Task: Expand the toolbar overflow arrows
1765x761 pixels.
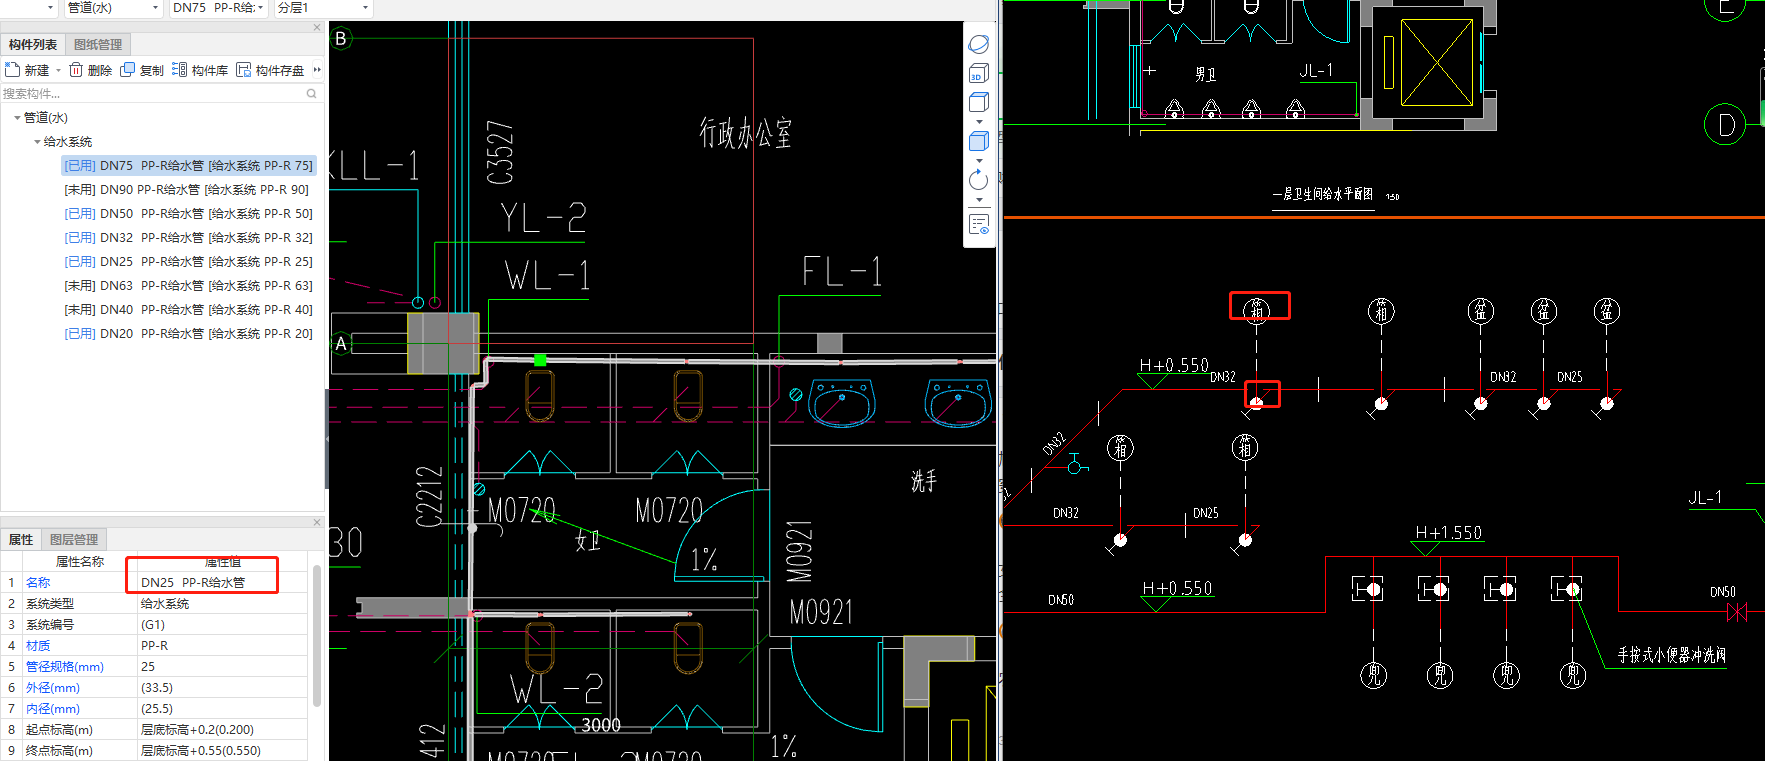Action: coord(317,70)
